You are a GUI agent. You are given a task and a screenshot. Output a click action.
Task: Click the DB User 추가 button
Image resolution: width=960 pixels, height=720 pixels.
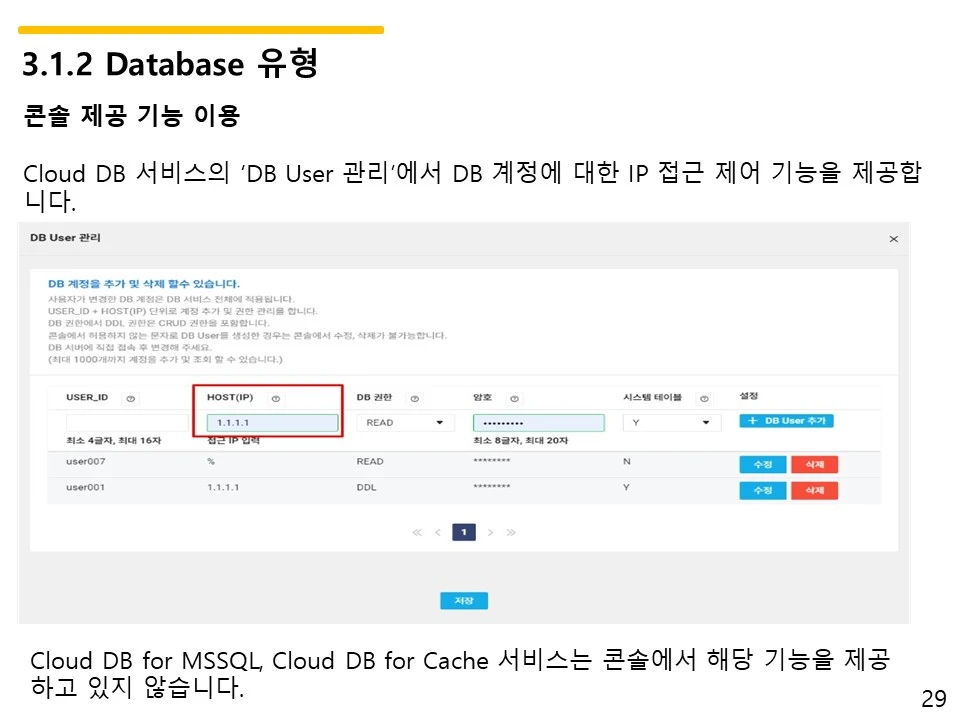[786, 421]
